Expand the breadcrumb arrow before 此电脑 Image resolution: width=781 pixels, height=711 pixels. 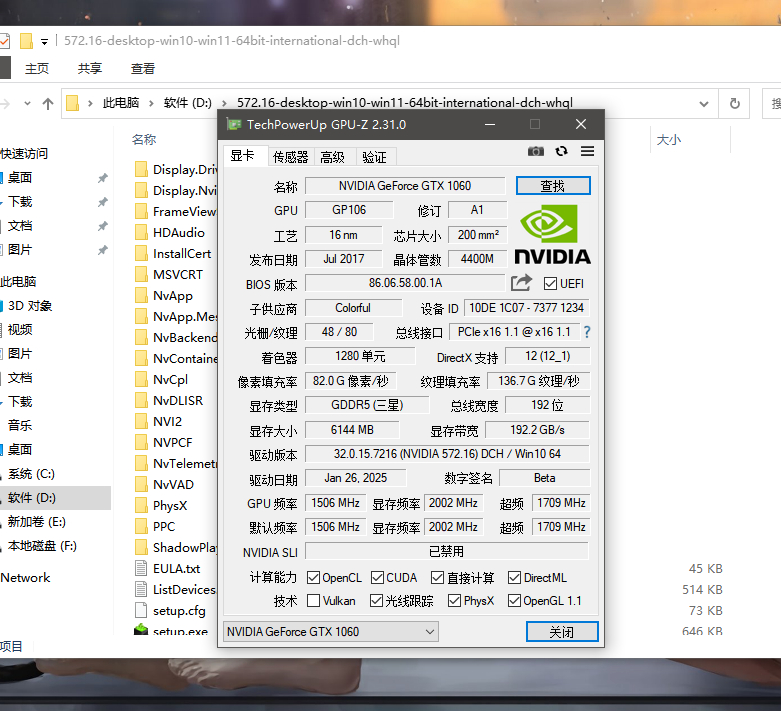point(90,104)
